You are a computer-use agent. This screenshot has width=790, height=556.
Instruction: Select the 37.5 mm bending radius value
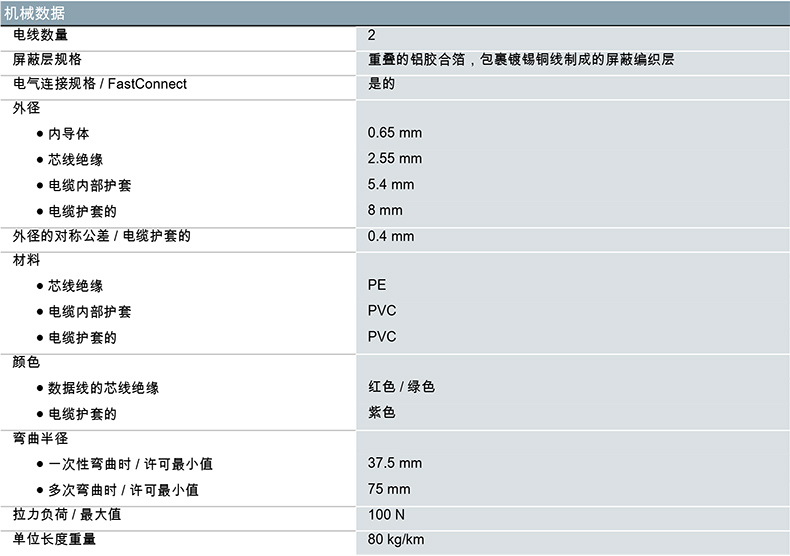pyautogui.click(x=394, y=464)
